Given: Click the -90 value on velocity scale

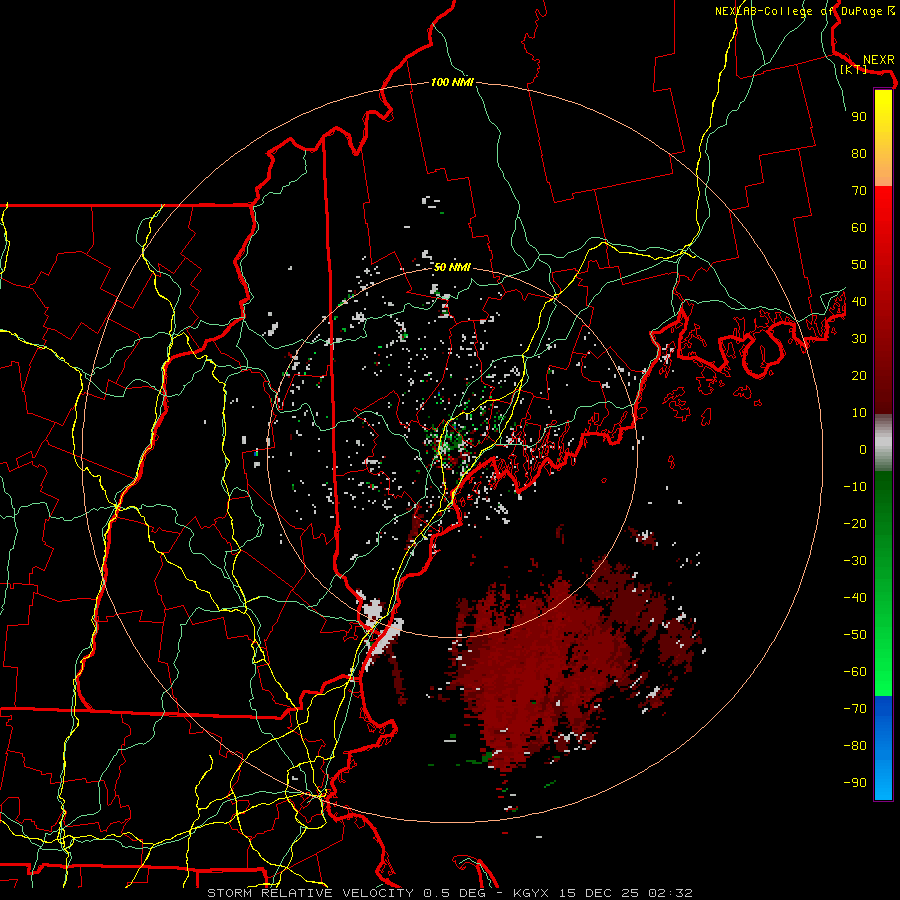Looking at the screenshot, I should click(x=855, y=783).
